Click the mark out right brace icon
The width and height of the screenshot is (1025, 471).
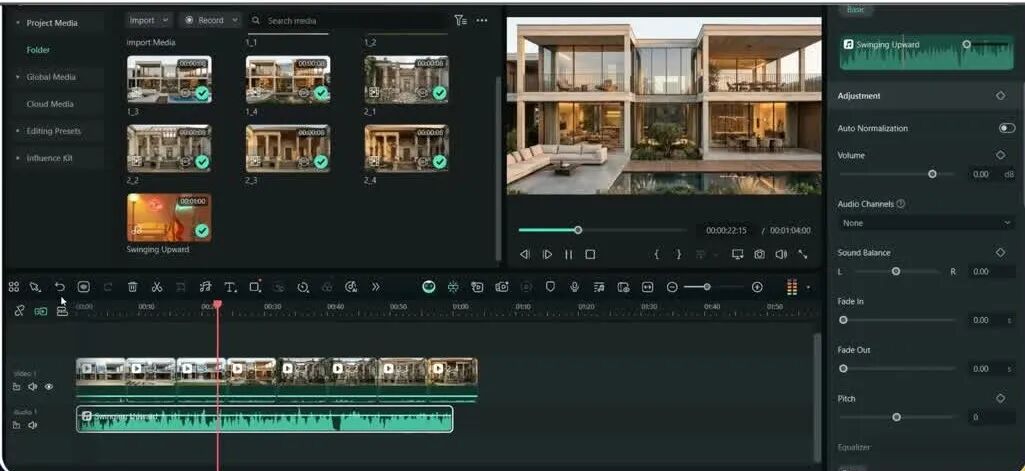click(x=679, y=254)
